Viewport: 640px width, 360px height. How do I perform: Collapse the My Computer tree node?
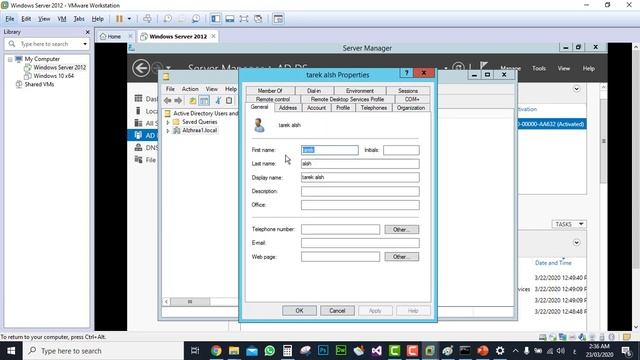pyautogui.click(x=10, y=59)
